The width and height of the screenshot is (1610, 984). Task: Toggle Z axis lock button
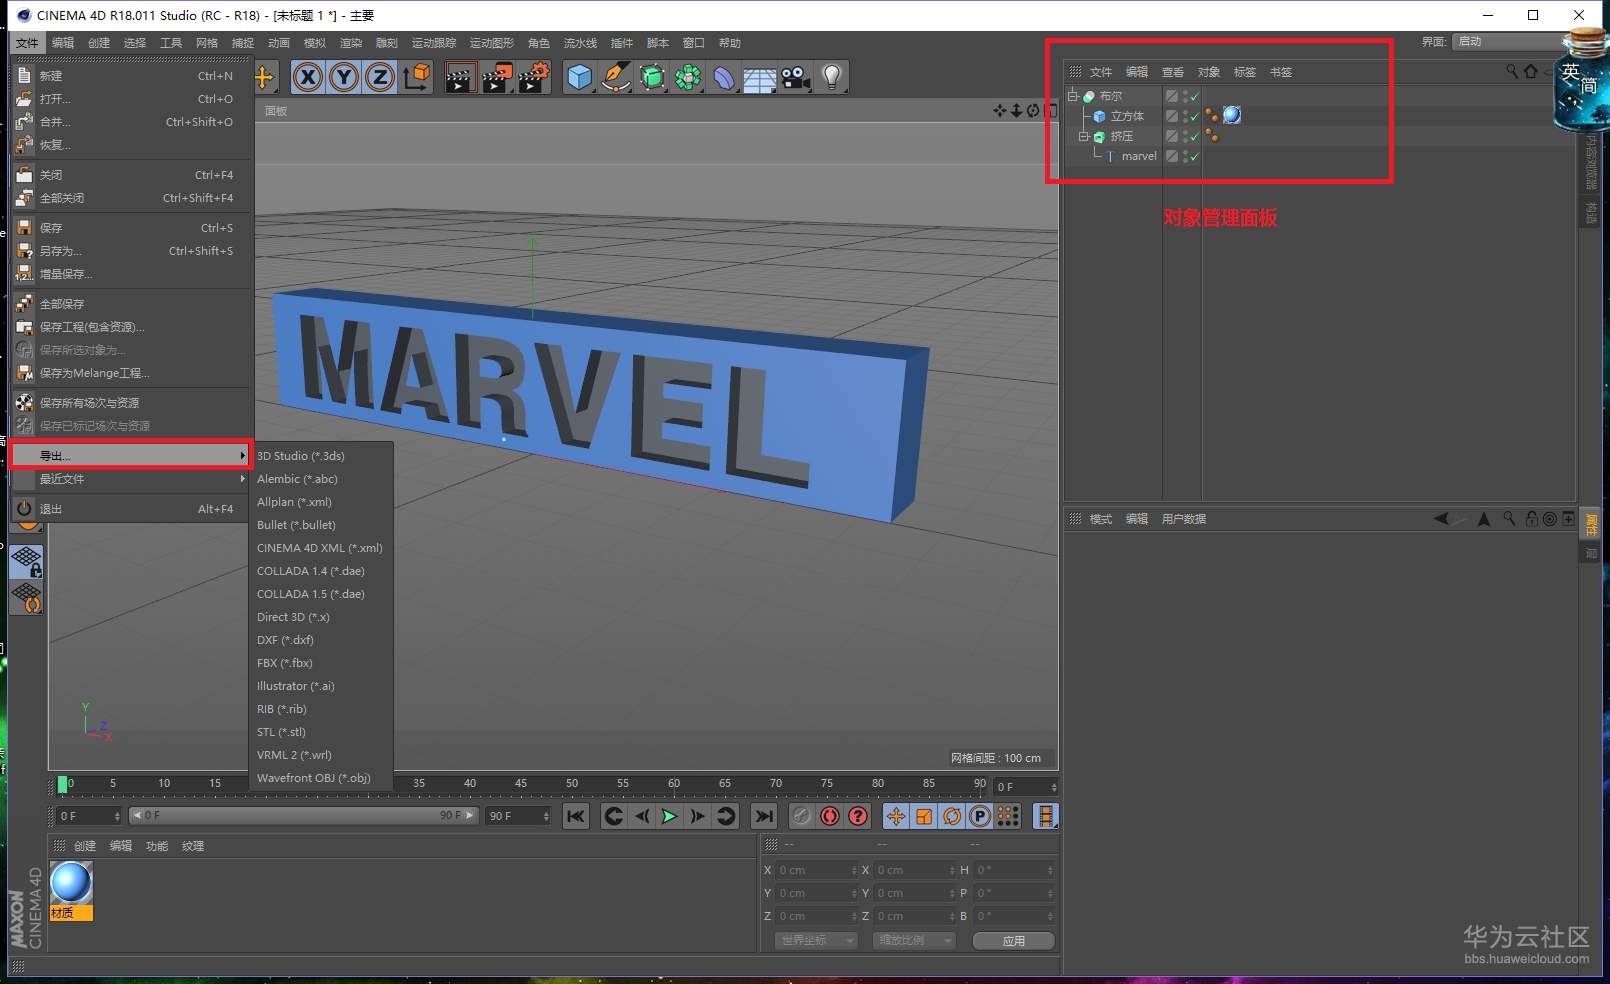(x=380, y=77)
